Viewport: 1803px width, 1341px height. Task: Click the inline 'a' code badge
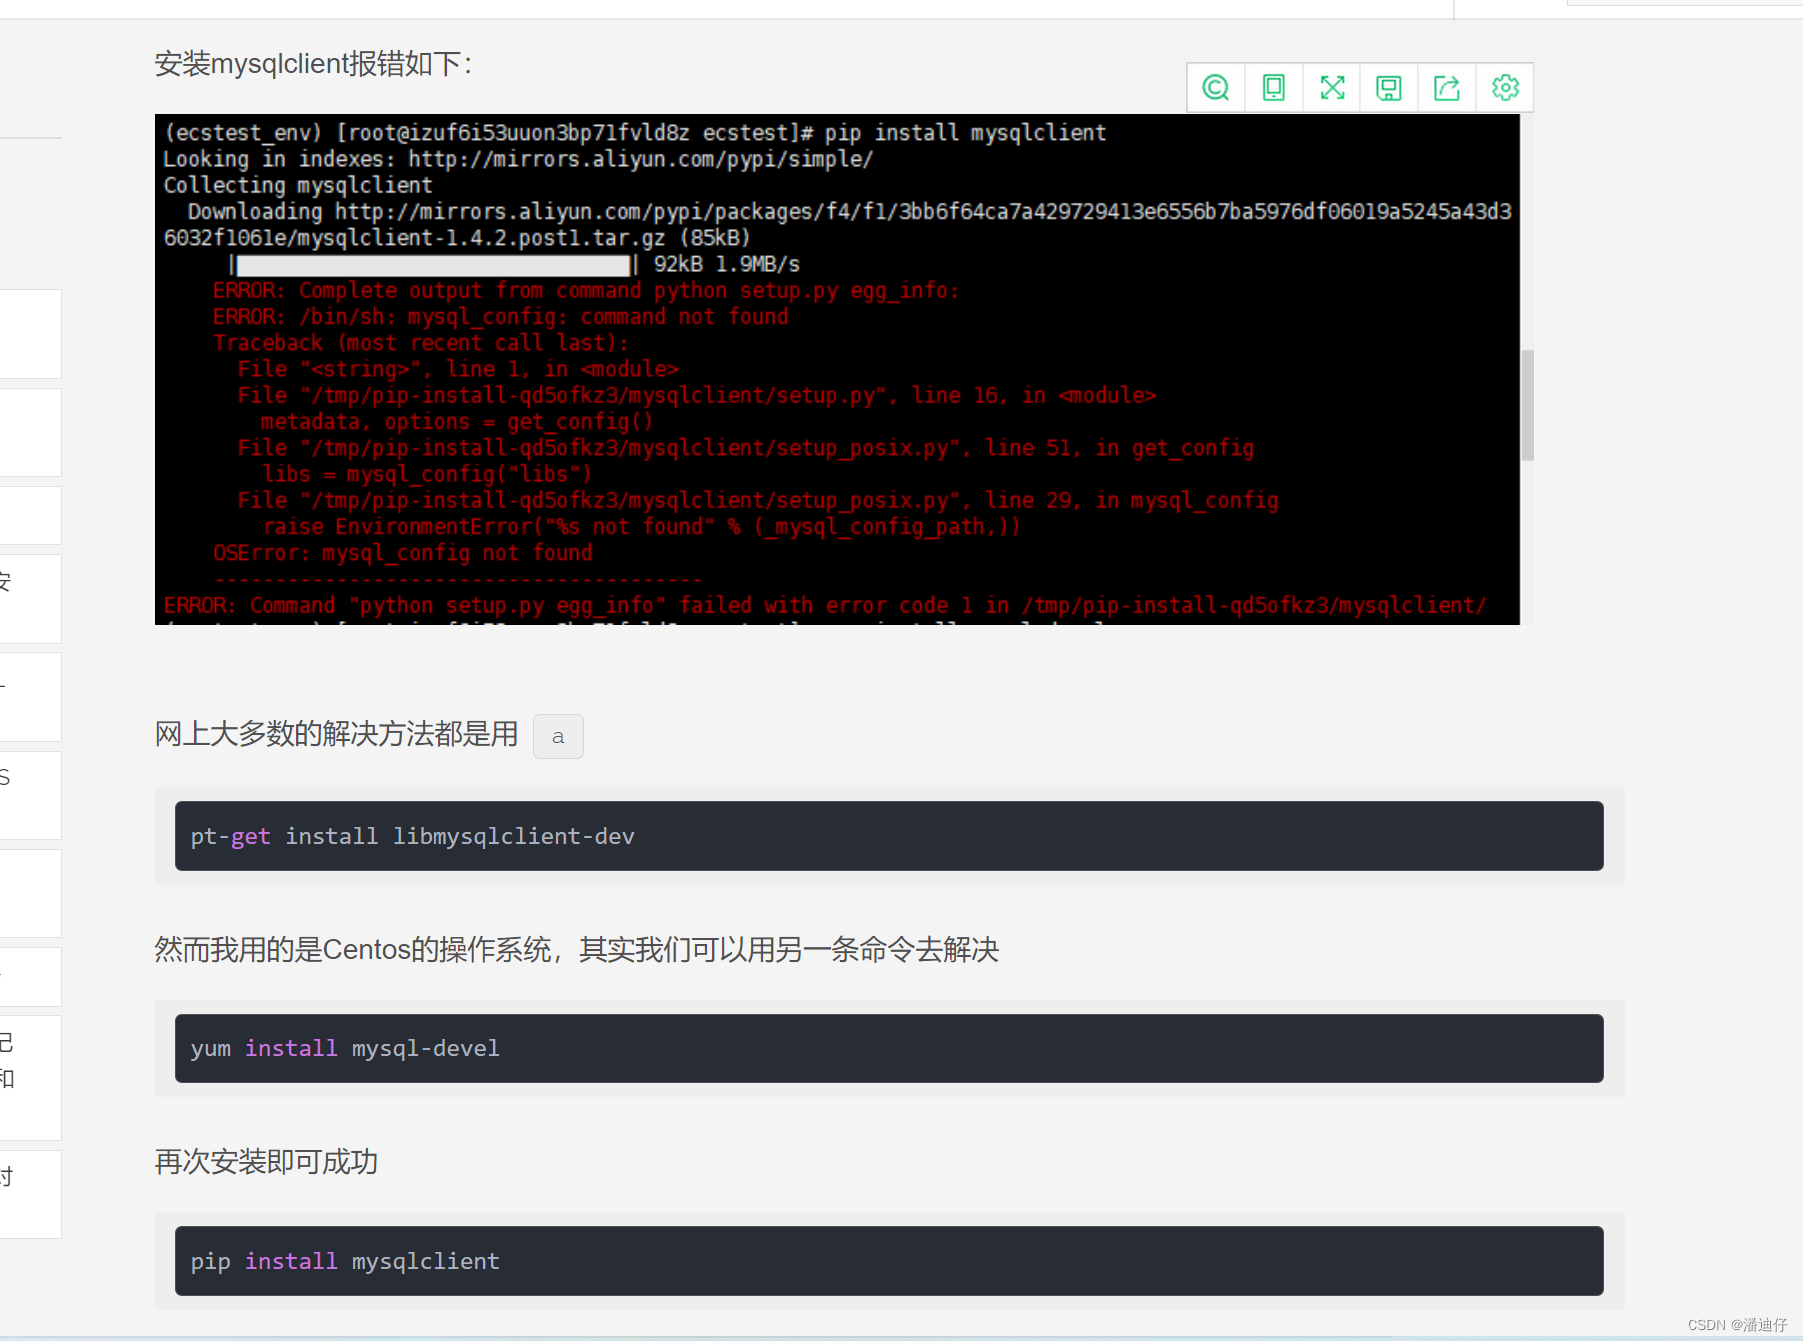tap(557, 736)
